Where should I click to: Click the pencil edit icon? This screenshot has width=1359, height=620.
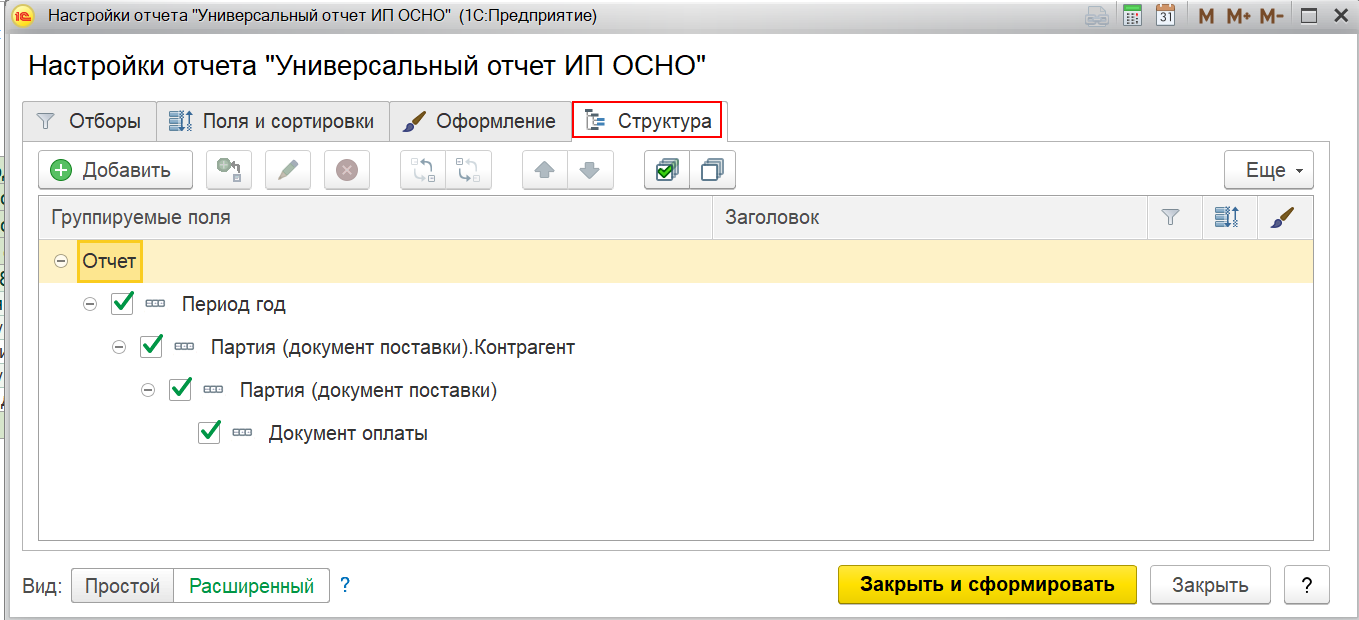pyautogui.click(x=288, y=170)
